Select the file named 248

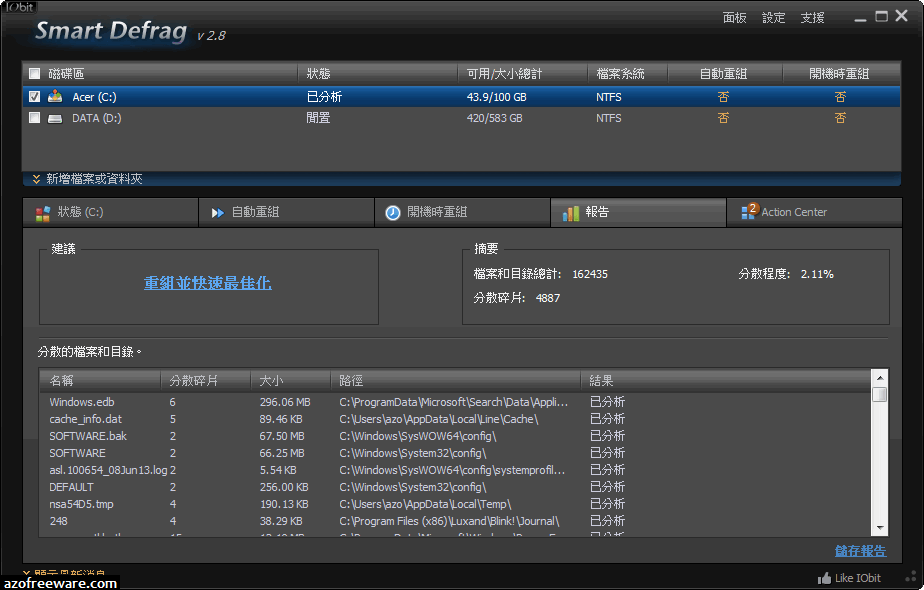[x=456, y=522]
